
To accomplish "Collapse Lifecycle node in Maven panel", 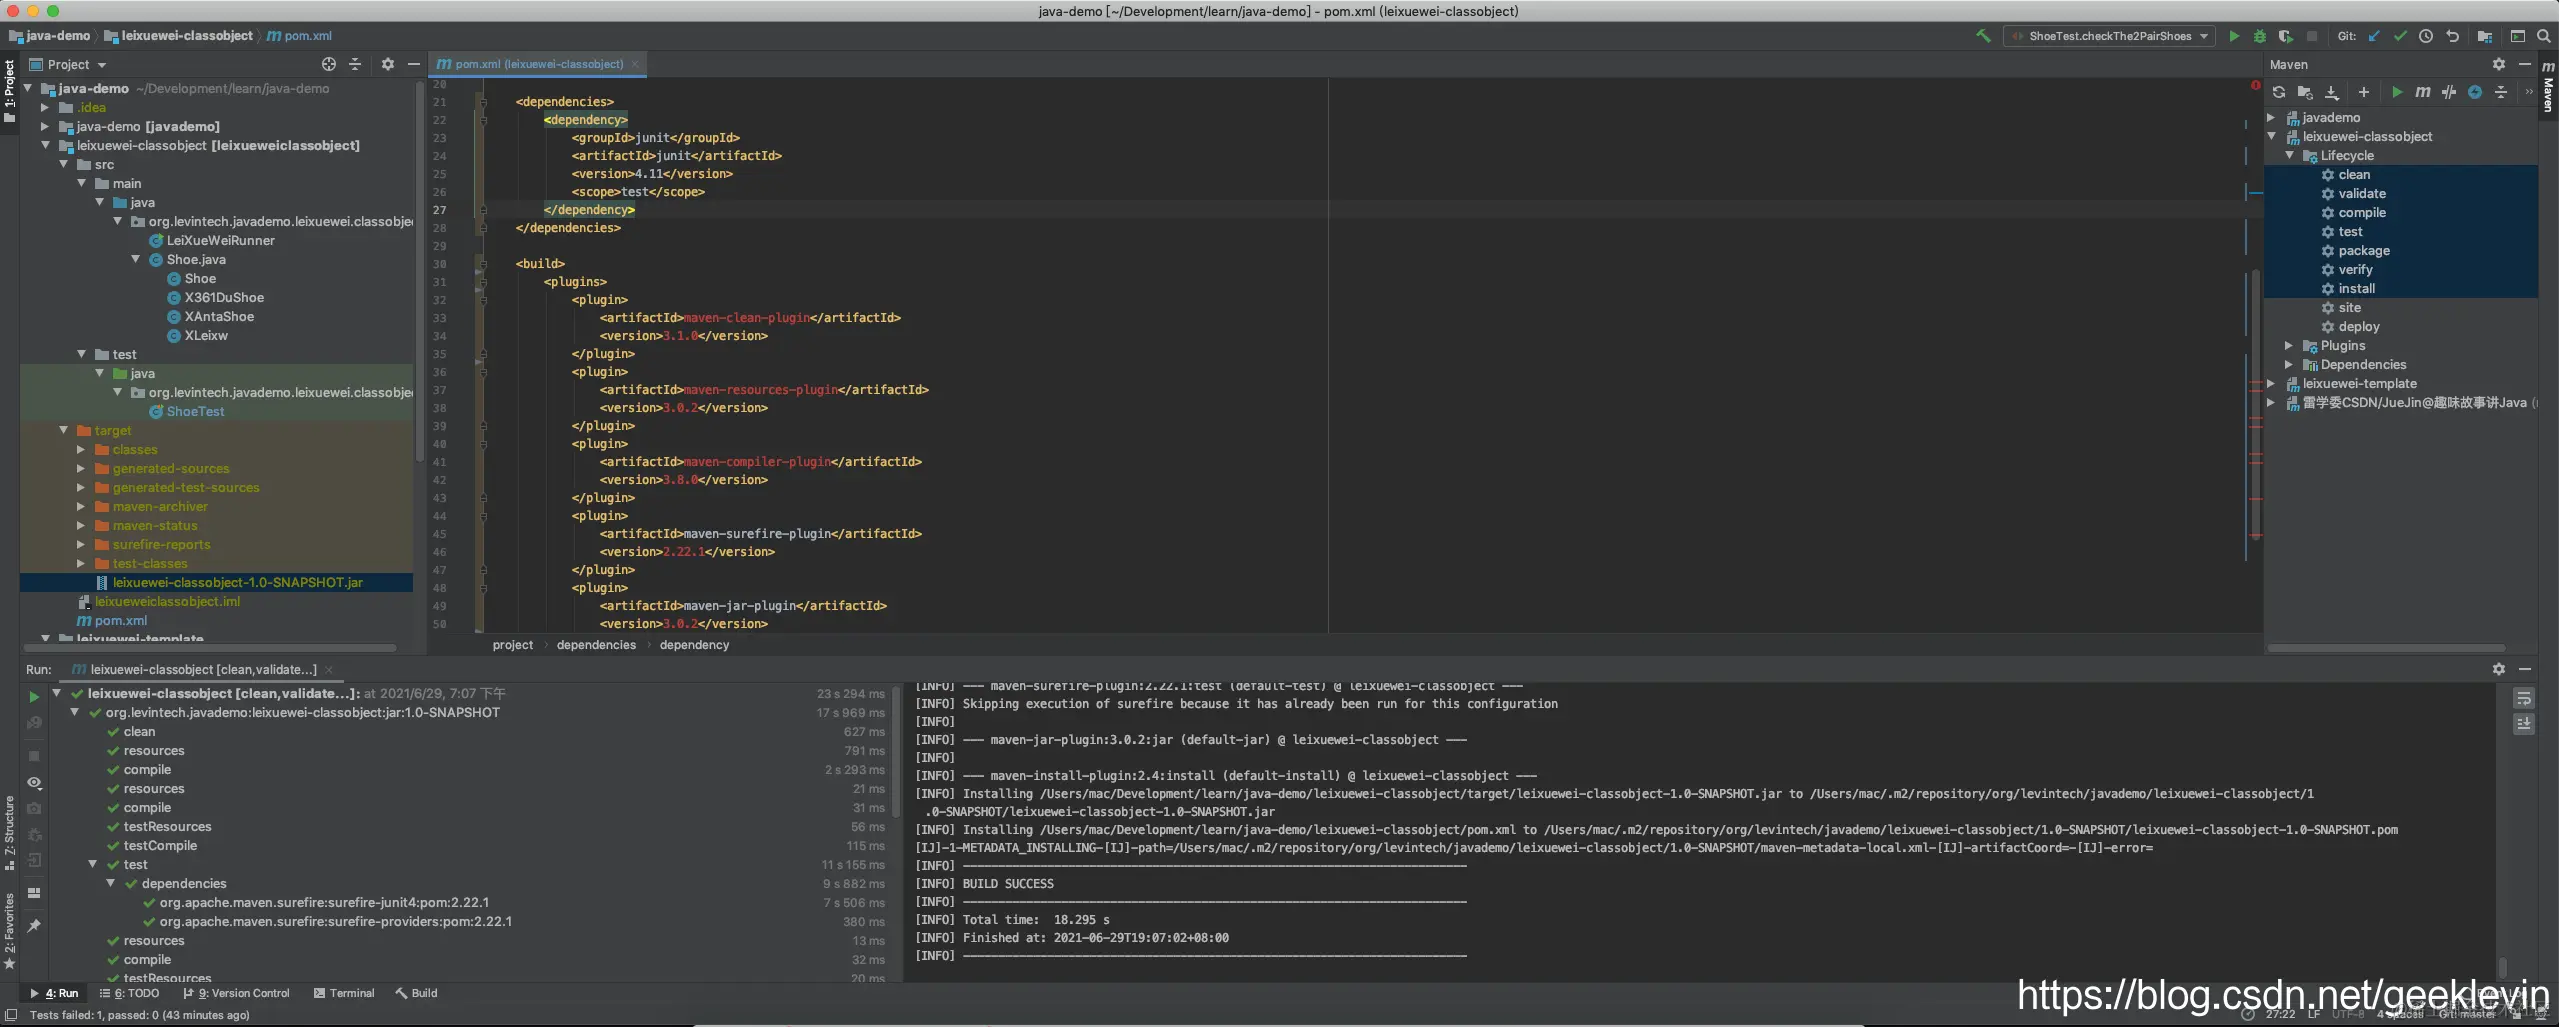I will [x=2290, y=155].
